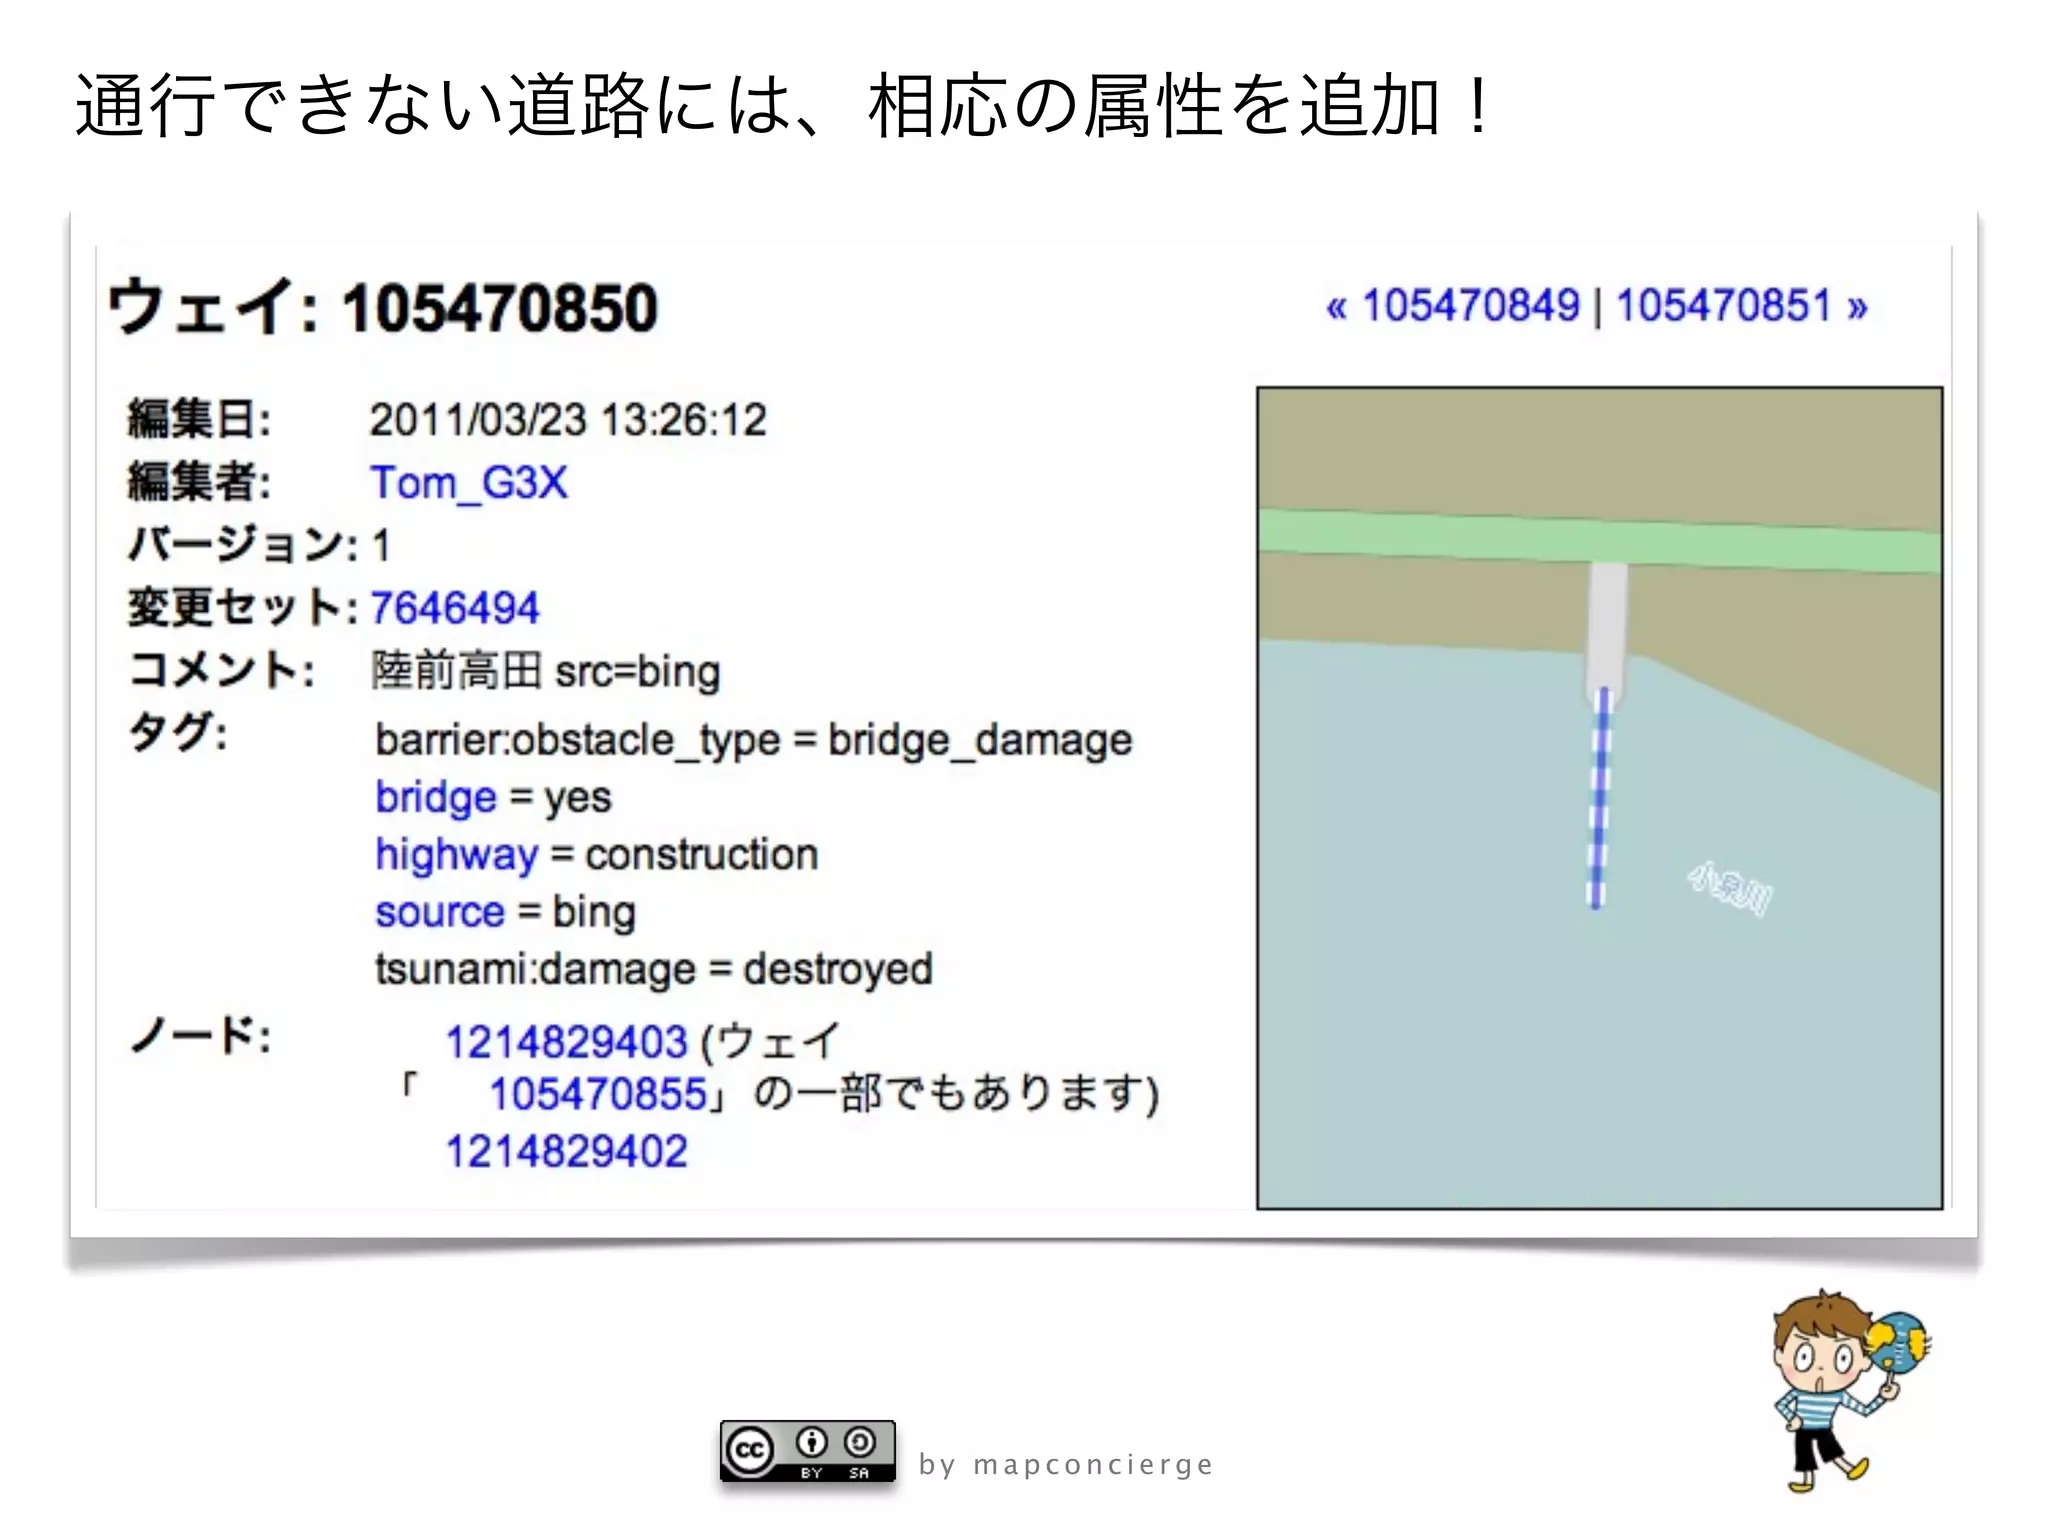
Task: Click the CC circle logo icon
Action: [750, 1450]
